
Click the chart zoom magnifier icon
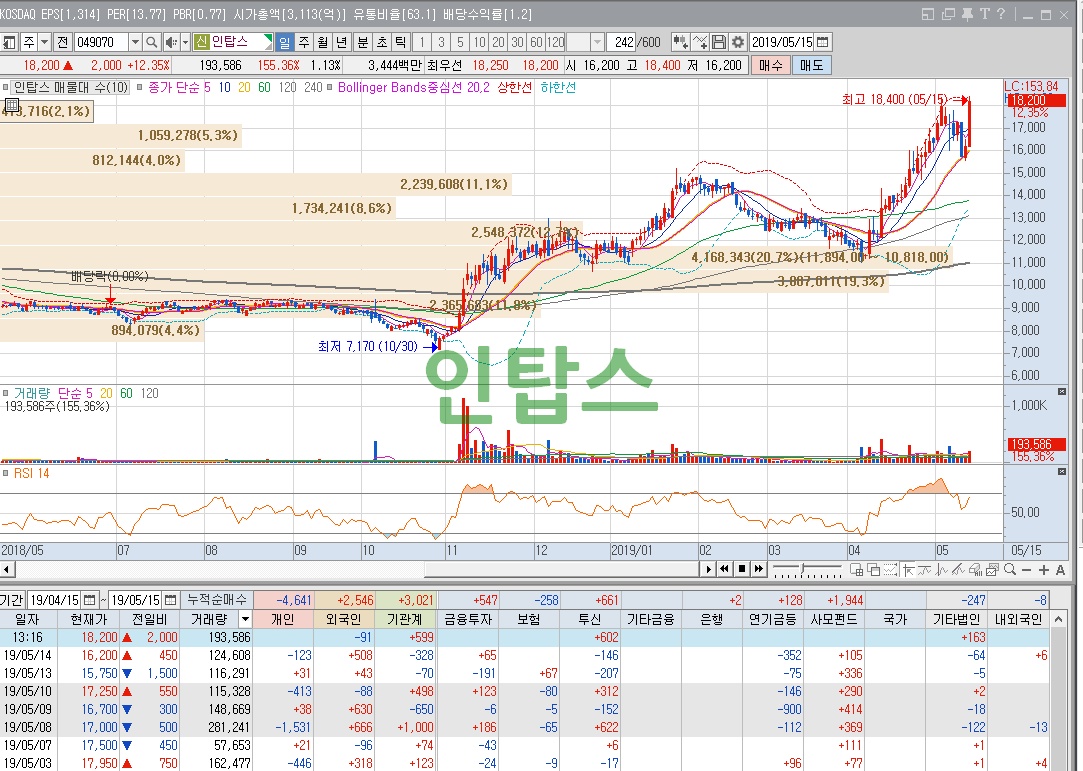1010,570
